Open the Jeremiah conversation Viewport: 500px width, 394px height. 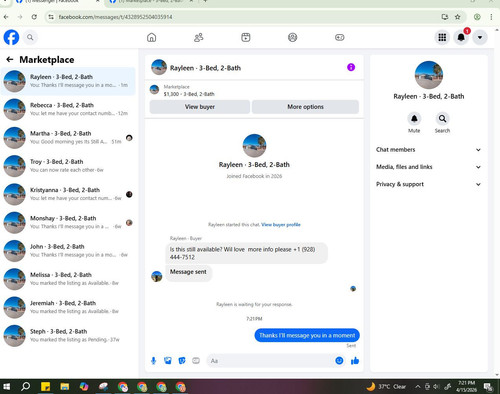tap(68, 308)
